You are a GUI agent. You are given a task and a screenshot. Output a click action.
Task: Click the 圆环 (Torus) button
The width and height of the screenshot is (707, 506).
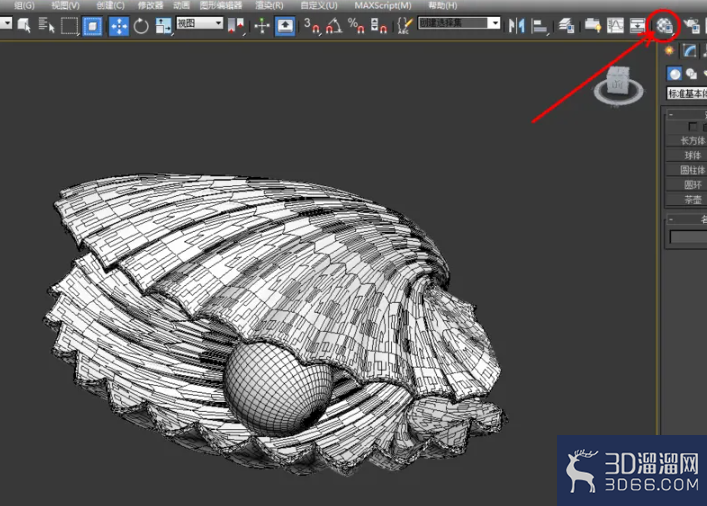[686, 185]
